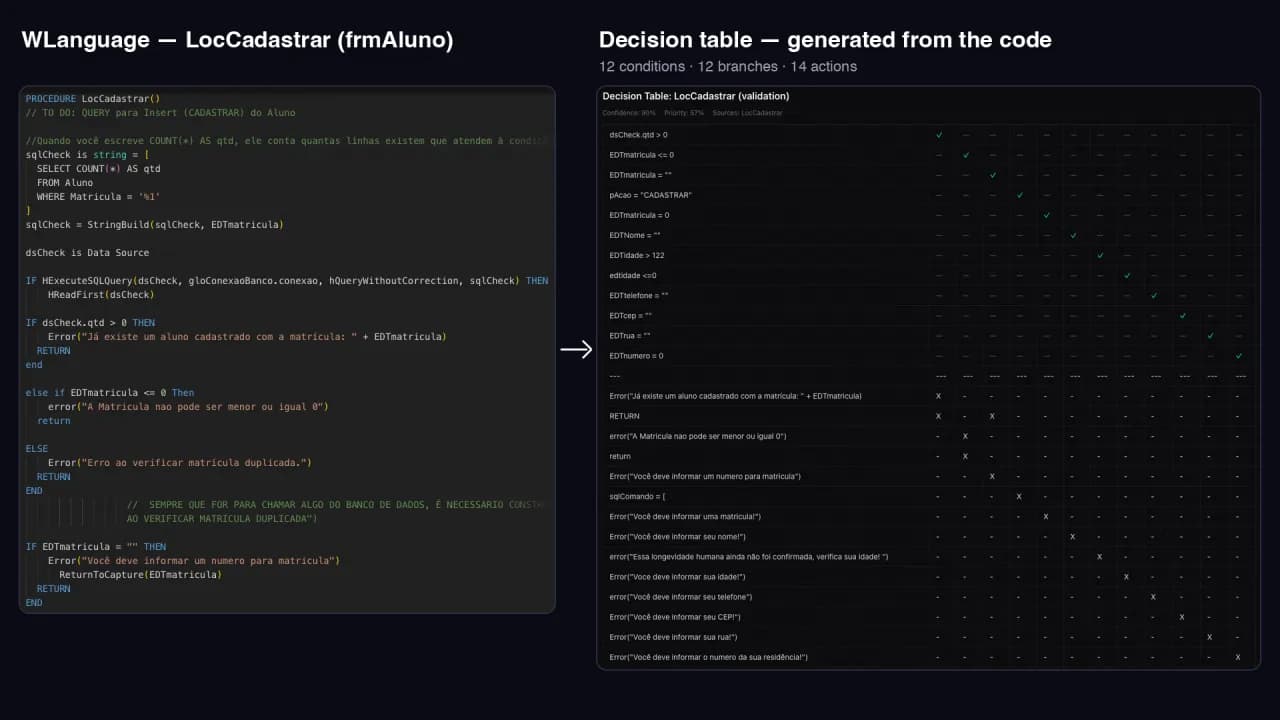The image size is (1280, 720).
Task: Select the "dsCheck.qtd > 0" condition row label
Action: coord(638,135)
